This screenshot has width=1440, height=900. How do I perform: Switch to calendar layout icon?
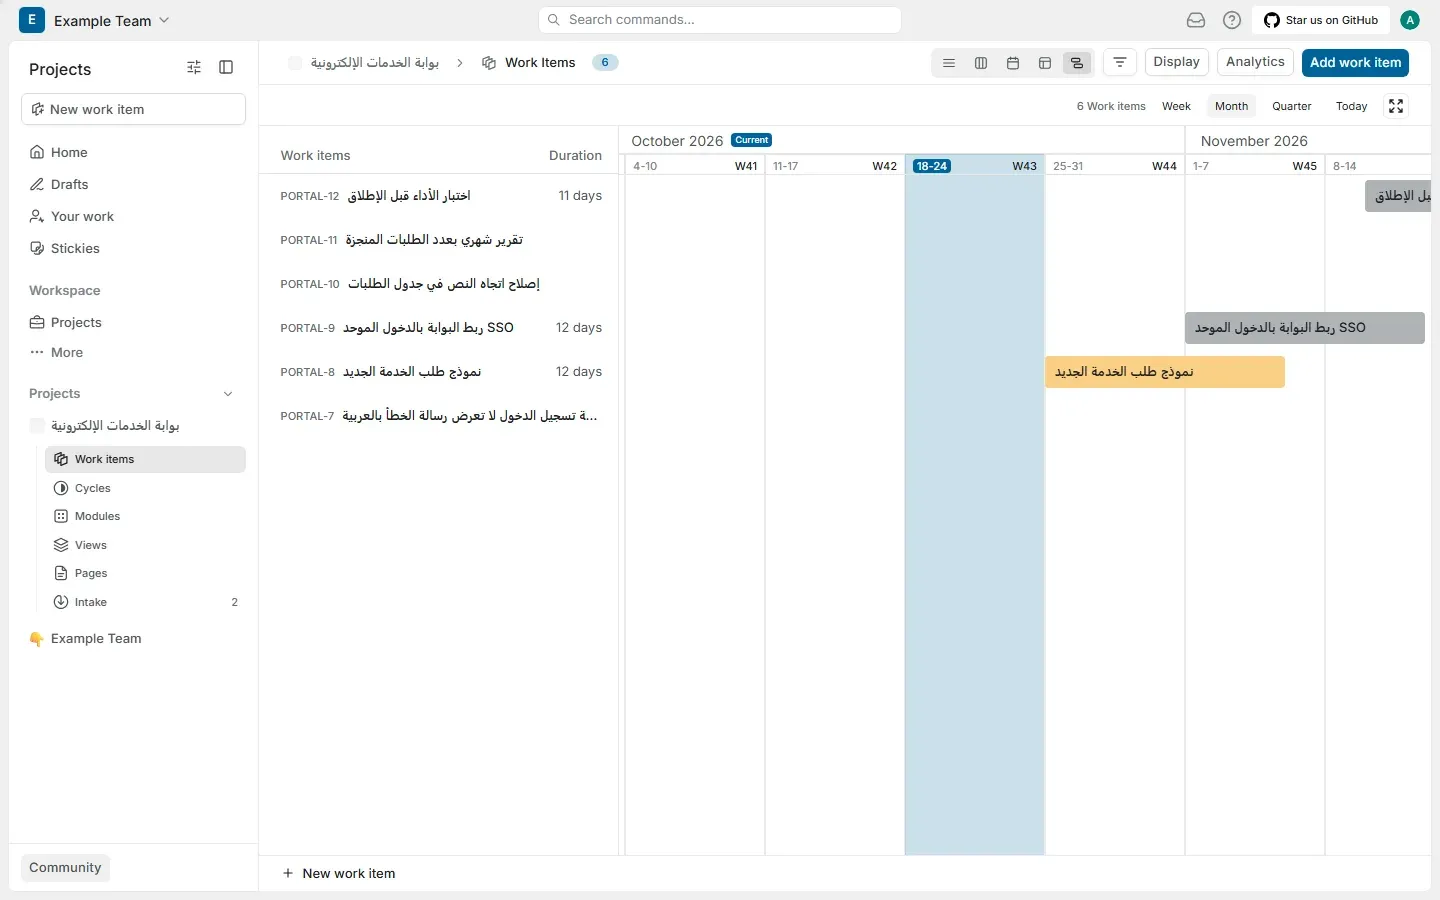[1013, 63]
